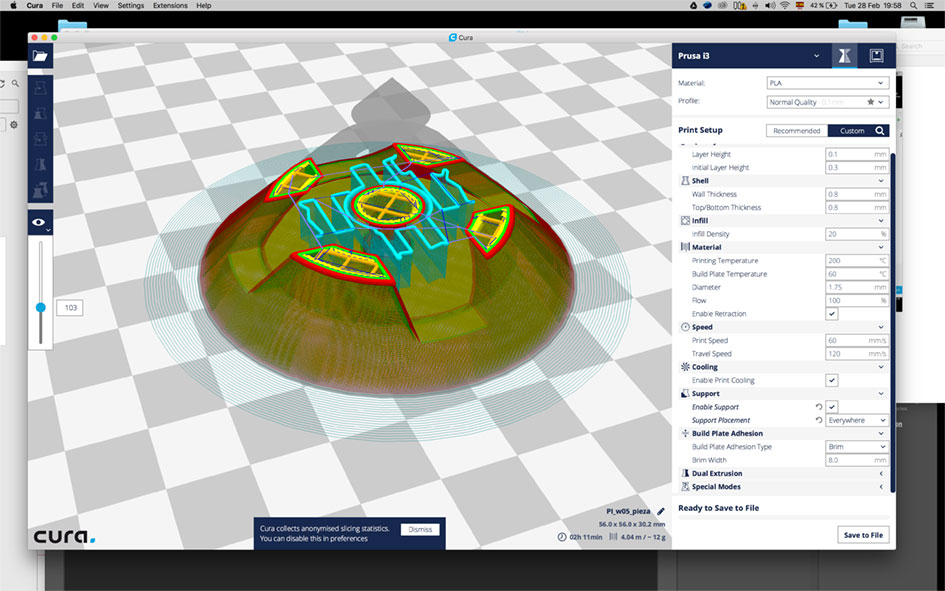Click the star icon in the Profile field
This screenshot has width=945, height=591.
[x=870, y=102]
